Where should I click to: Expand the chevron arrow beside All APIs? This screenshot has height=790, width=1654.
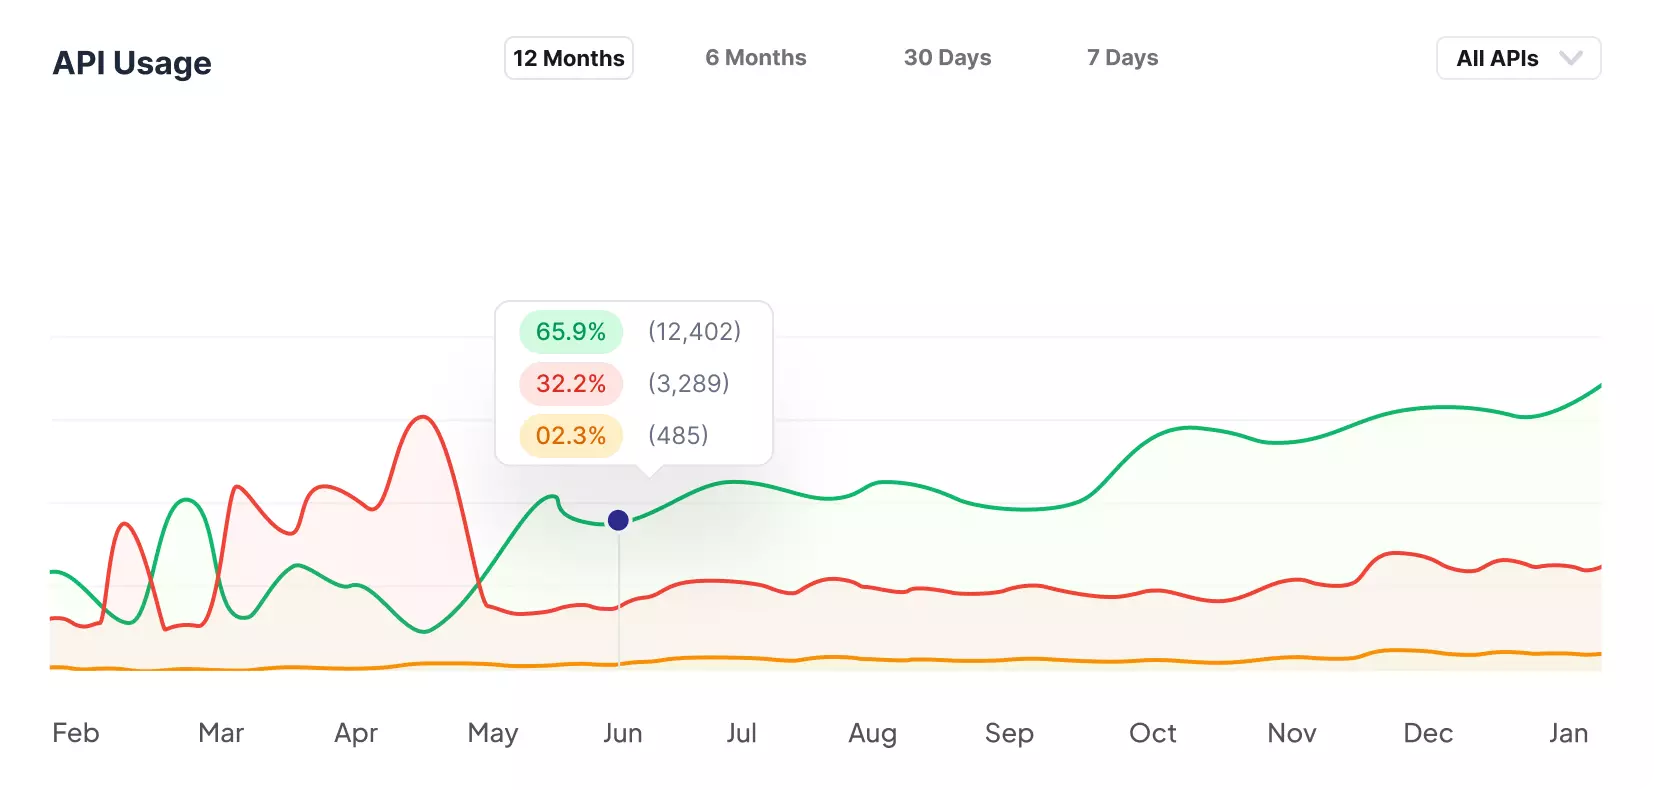click(1571, 58)
